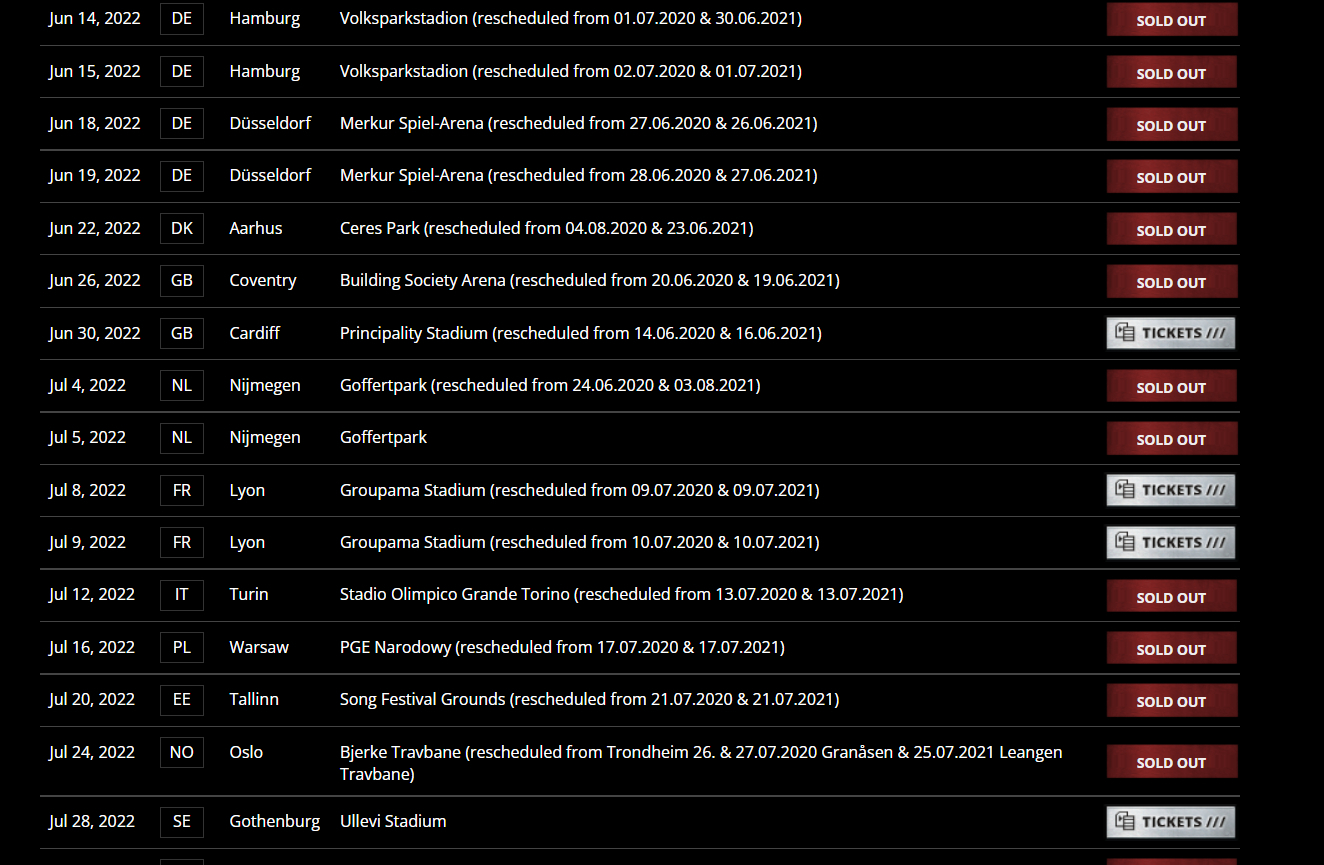Click PL country badge for Warsaw
Screen dimensions: 1324x865
182,647
